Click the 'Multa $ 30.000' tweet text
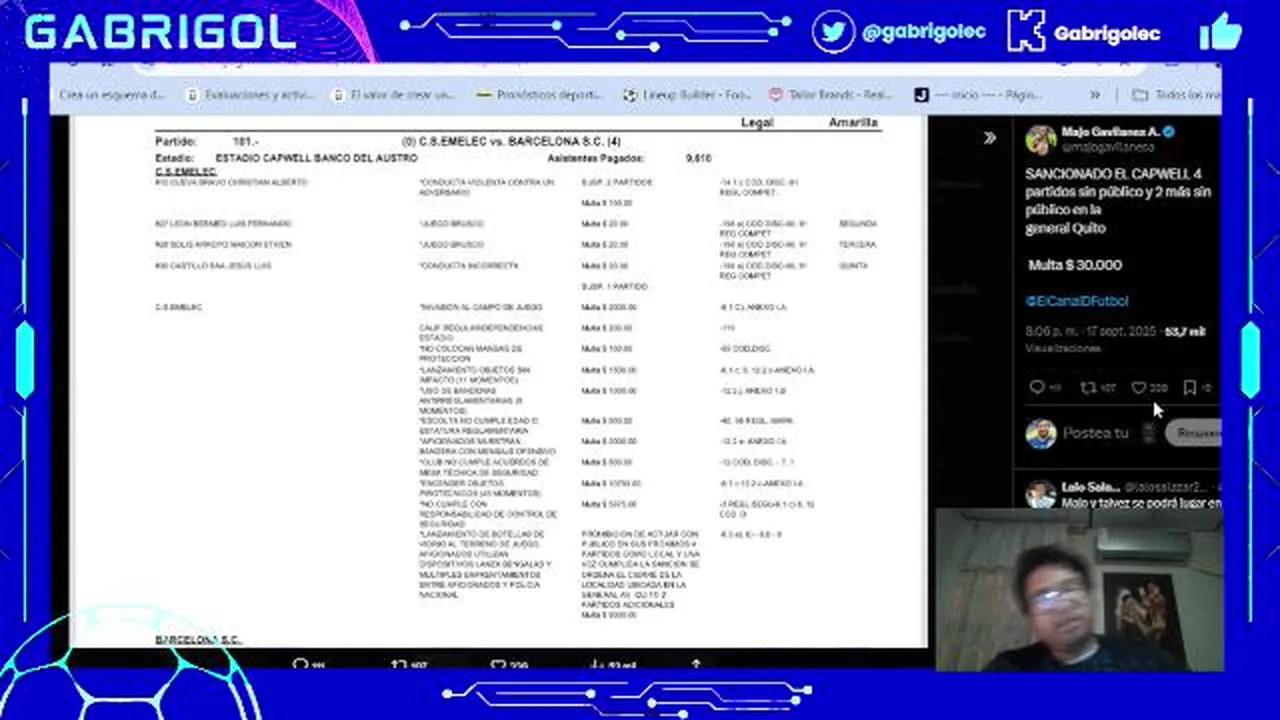Screen dimensions: 1280x720 coord(1075,265)
